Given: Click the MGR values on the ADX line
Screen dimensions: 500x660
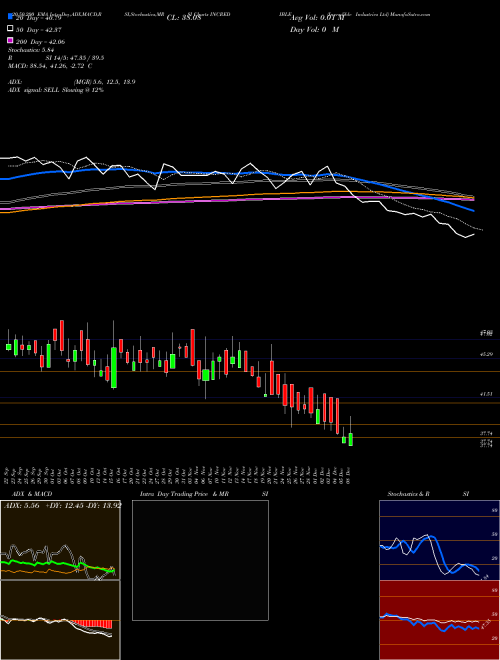Looking at the screenshot, I should [x=104, y=82].
